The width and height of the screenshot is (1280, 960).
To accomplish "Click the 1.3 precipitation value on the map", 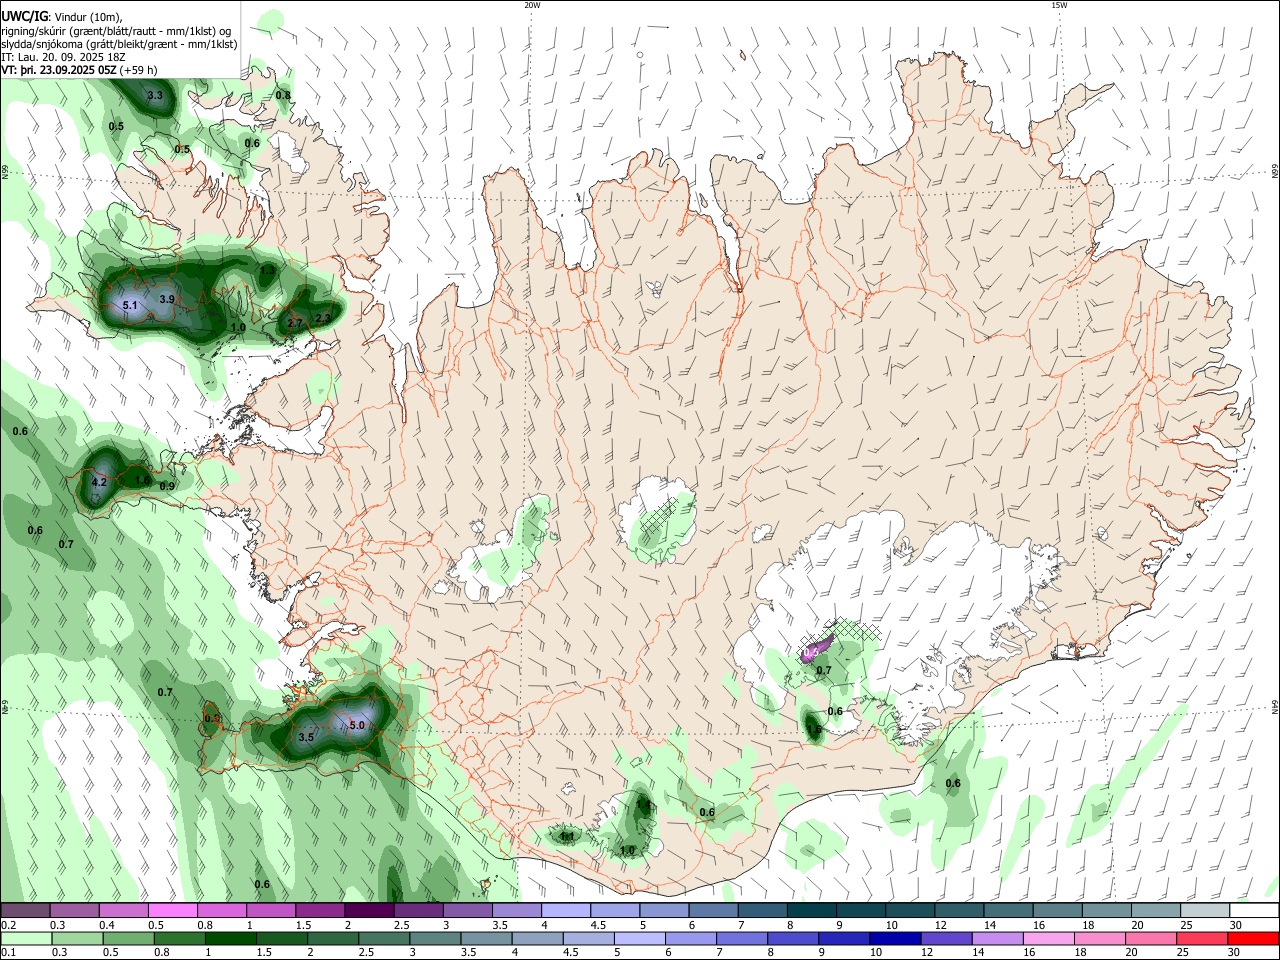I will point(267,271).
